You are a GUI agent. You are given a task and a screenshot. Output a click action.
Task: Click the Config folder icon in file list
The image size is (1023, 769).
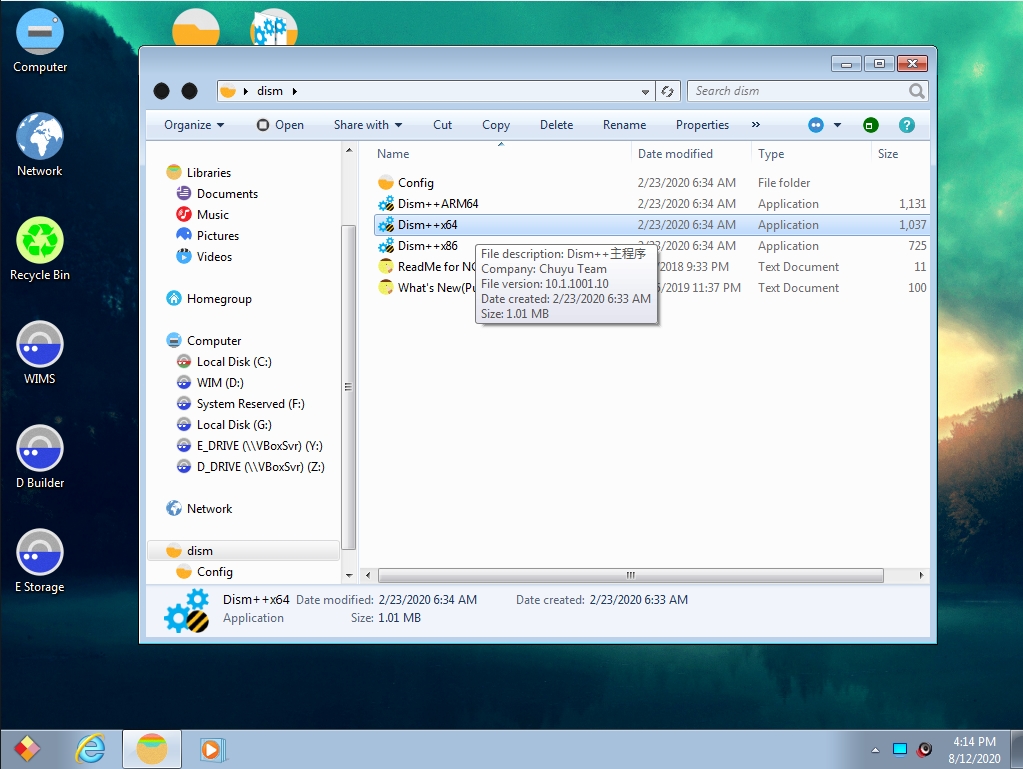[x=386, y=183]
